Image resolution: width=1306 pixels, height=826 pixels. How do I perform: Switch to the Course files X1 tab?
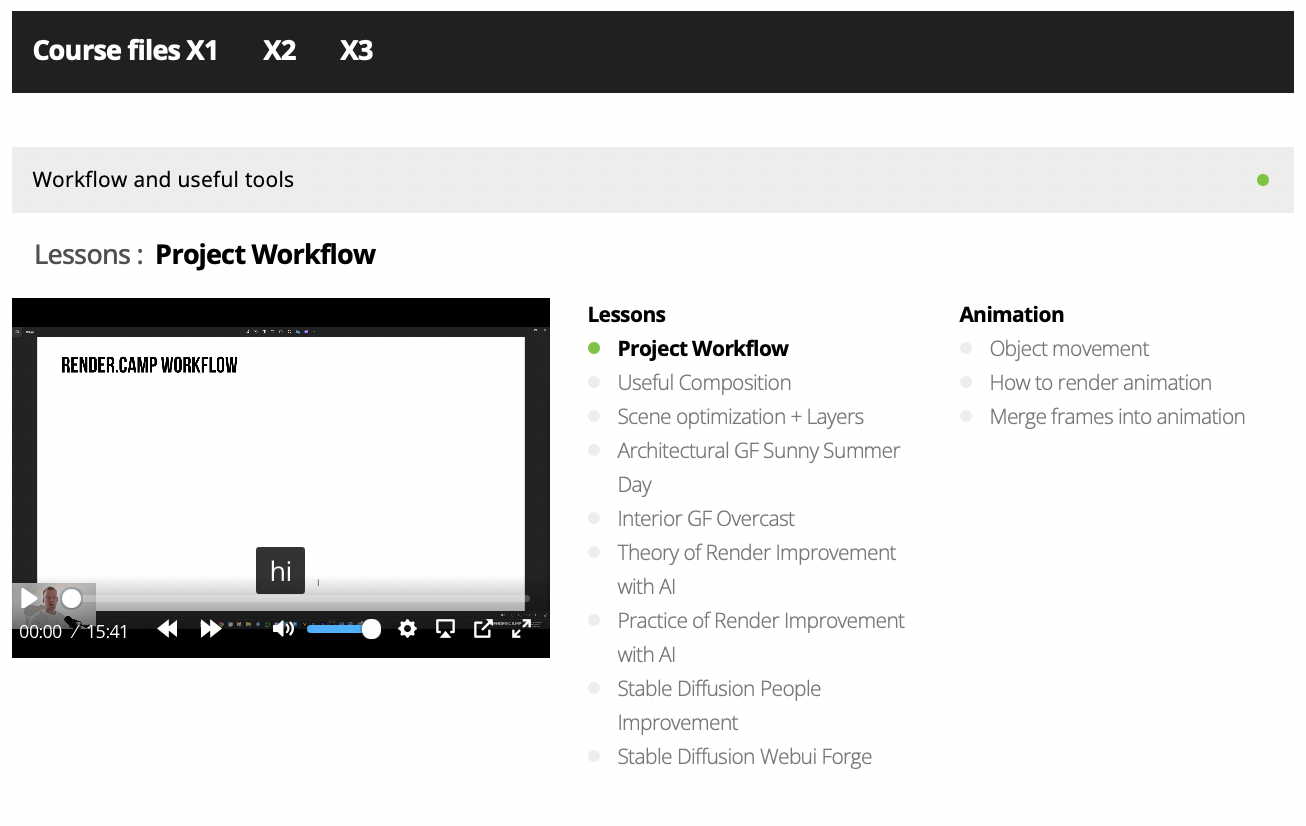pyautogui.click(x=125, y=50)
